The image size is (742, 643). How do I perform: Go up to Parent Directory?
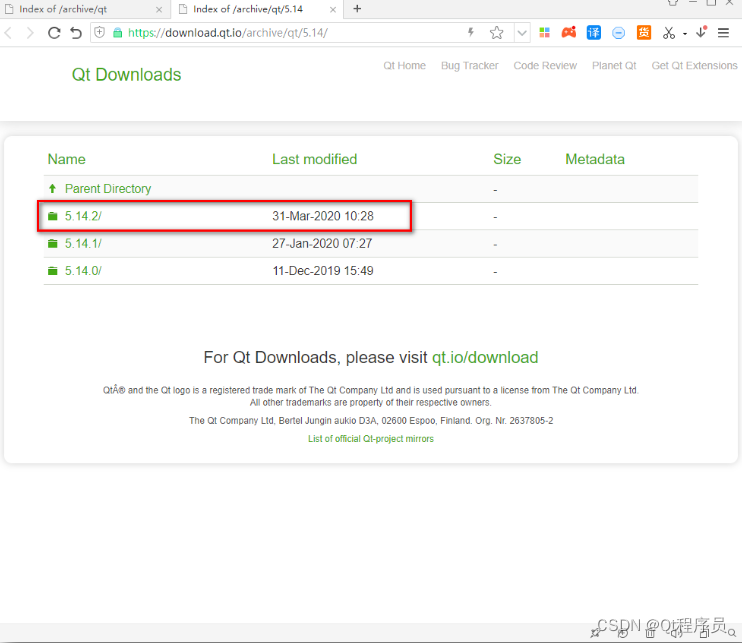coord(108,189)
